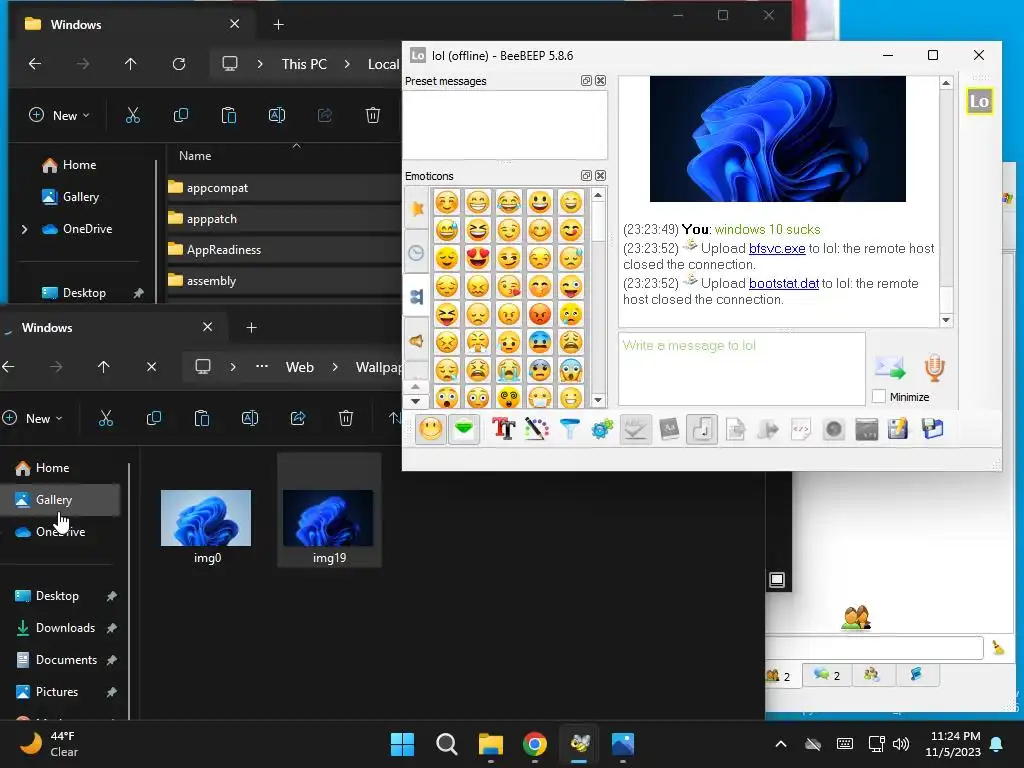Click the Rename icon in lower Explorer toolbar
1024x768 pixels.
(x=250, y=419)
